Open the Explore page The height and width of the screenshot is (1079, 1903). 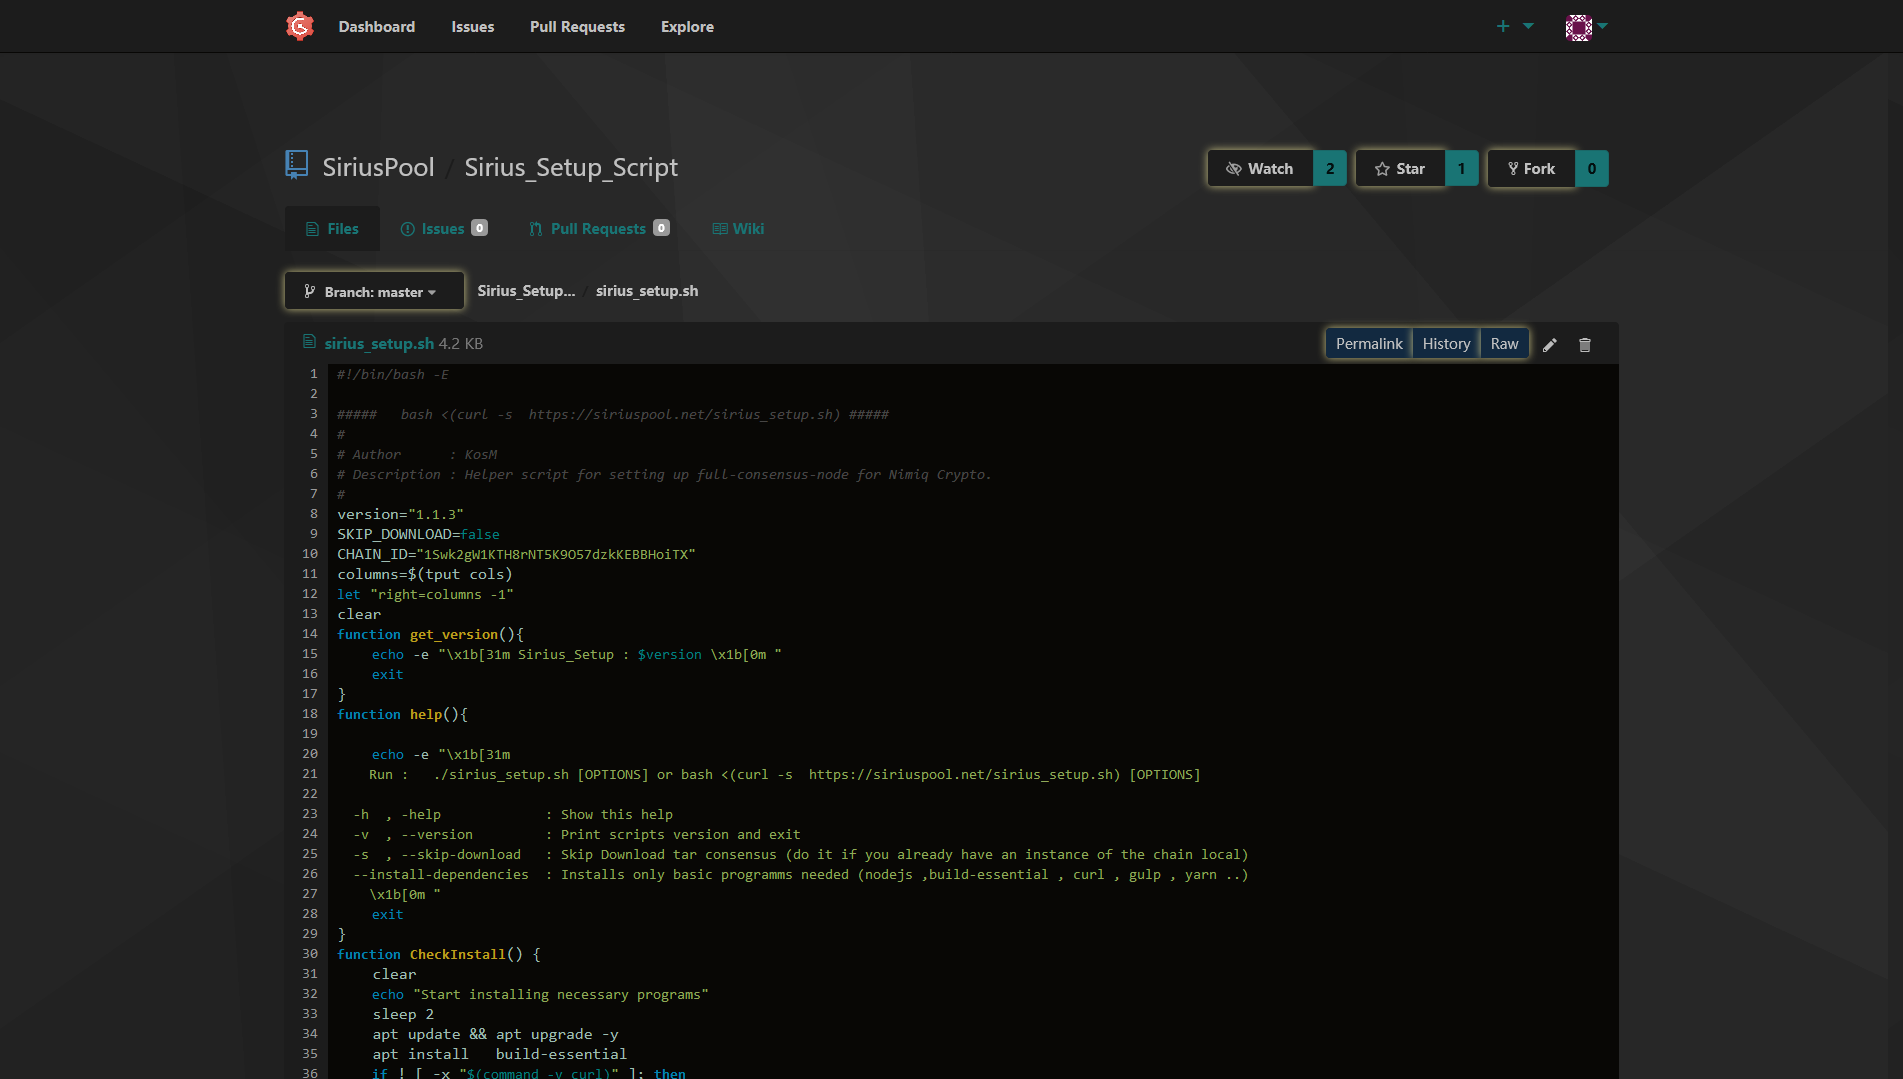[687, 26]
